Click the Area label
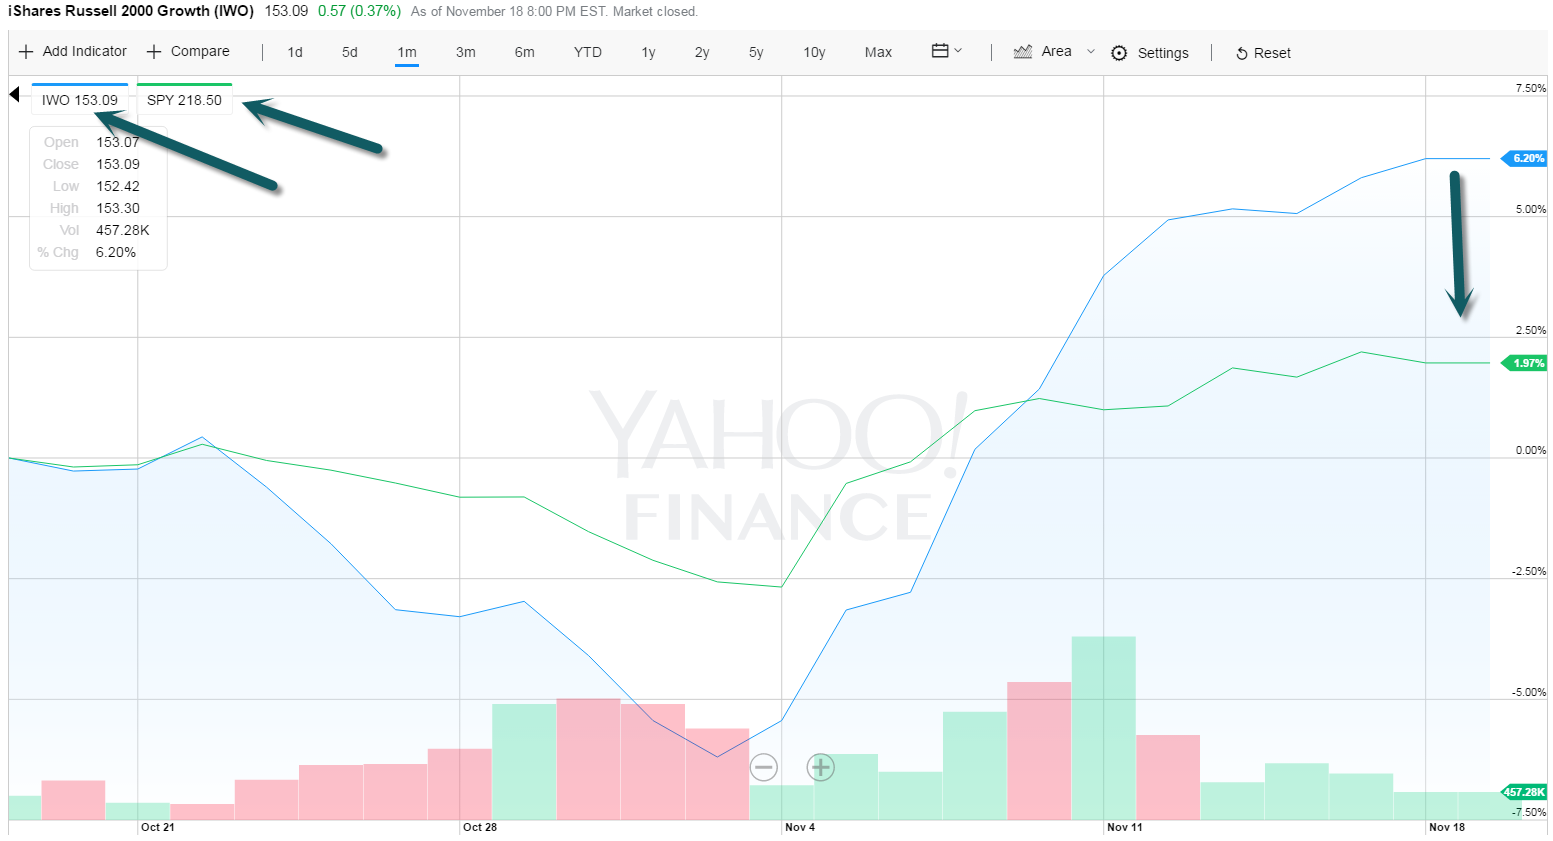 pyautogui.click(x=1056, y=52)
